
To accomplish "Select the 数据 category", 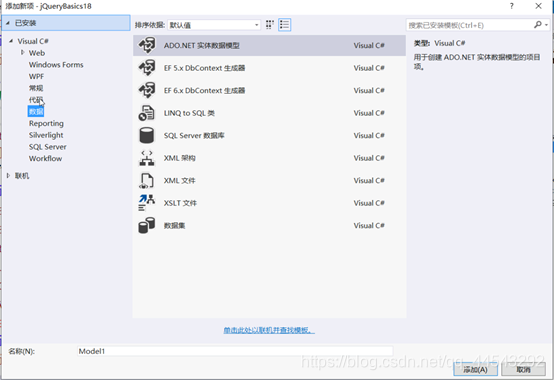I will (36, 112).
